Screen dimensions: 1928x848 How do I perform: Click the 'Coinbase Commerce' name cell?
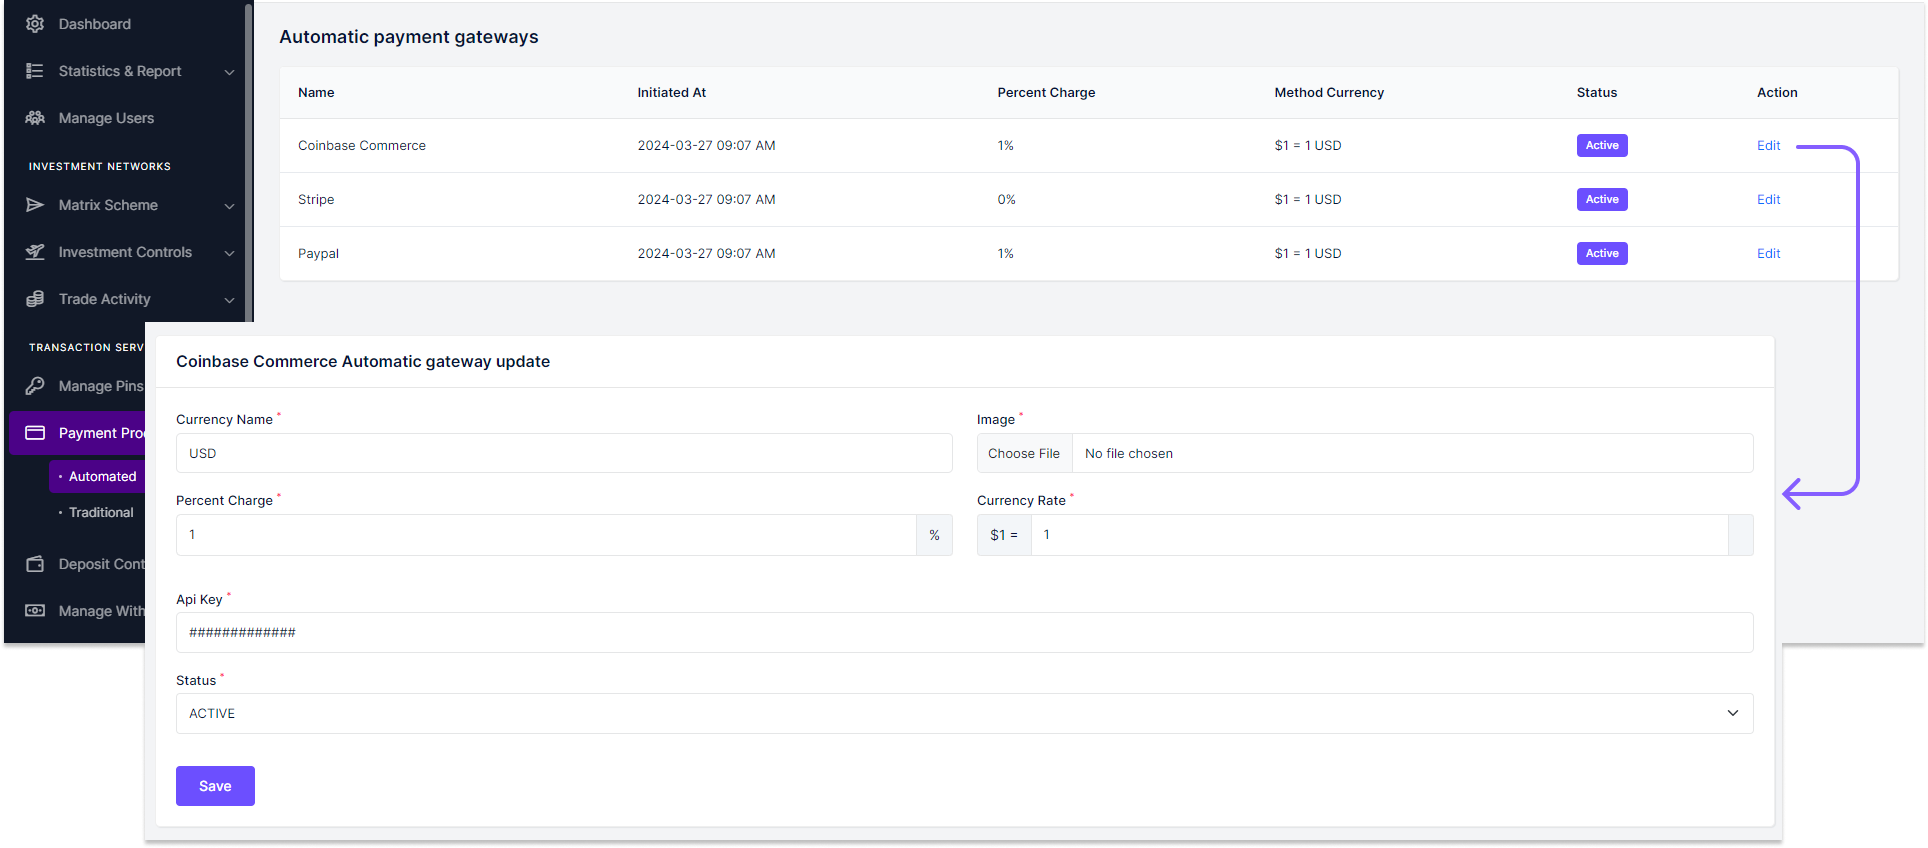(x=362, y=146)
